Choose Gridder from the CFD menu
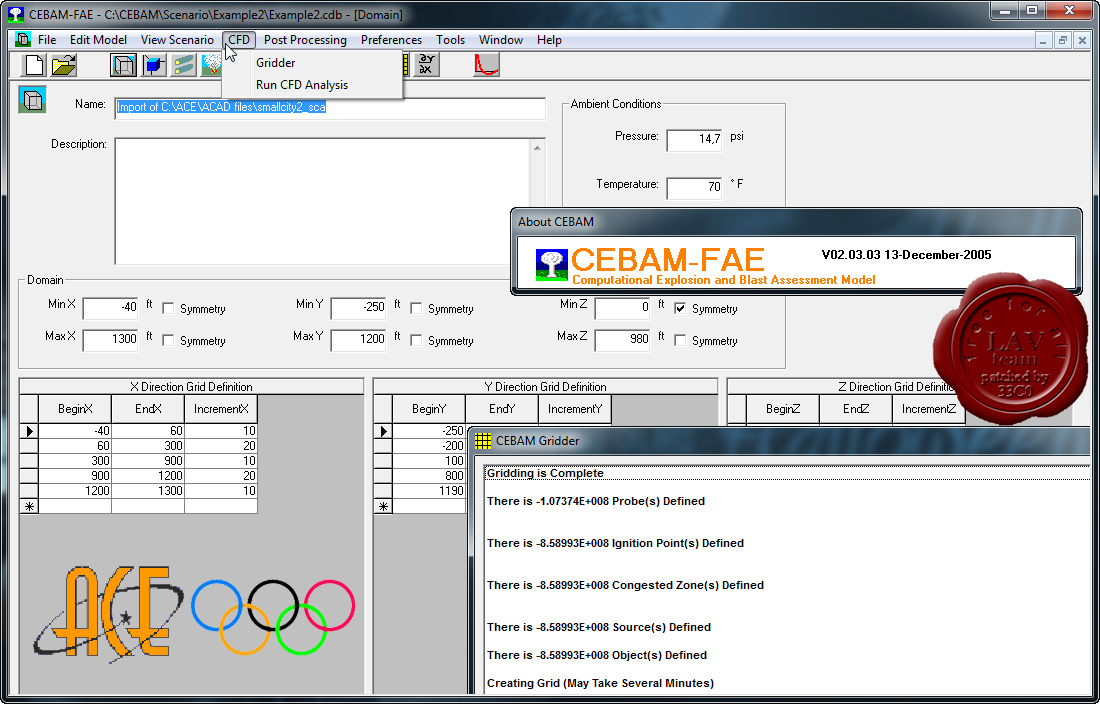 312,63
